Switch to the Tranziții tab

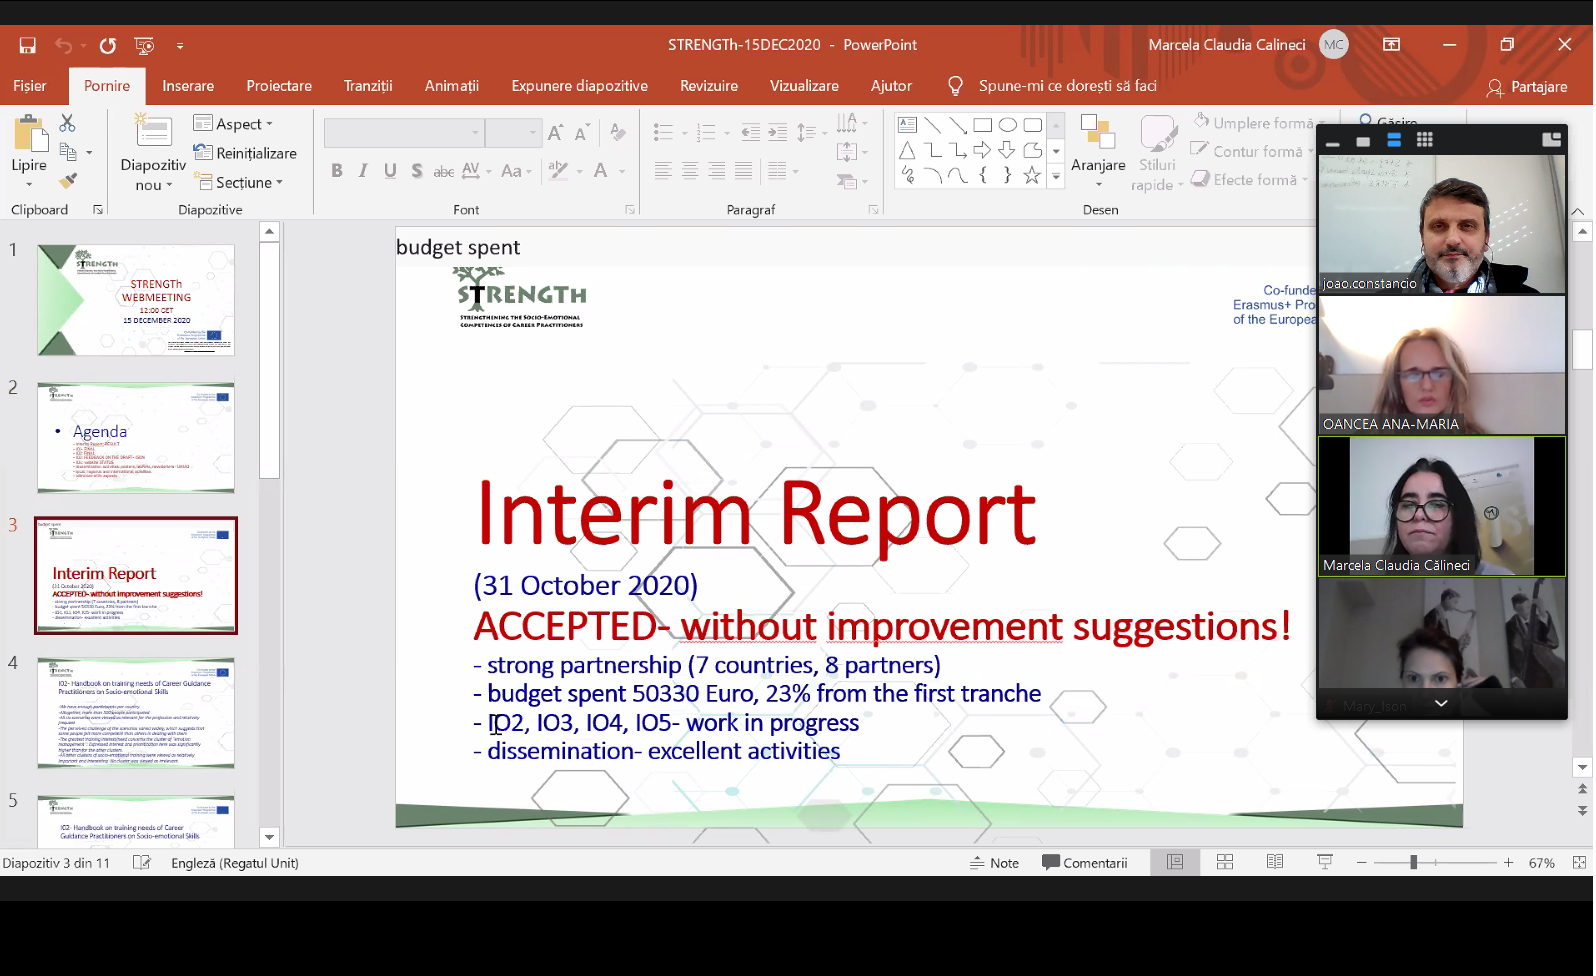368,86
